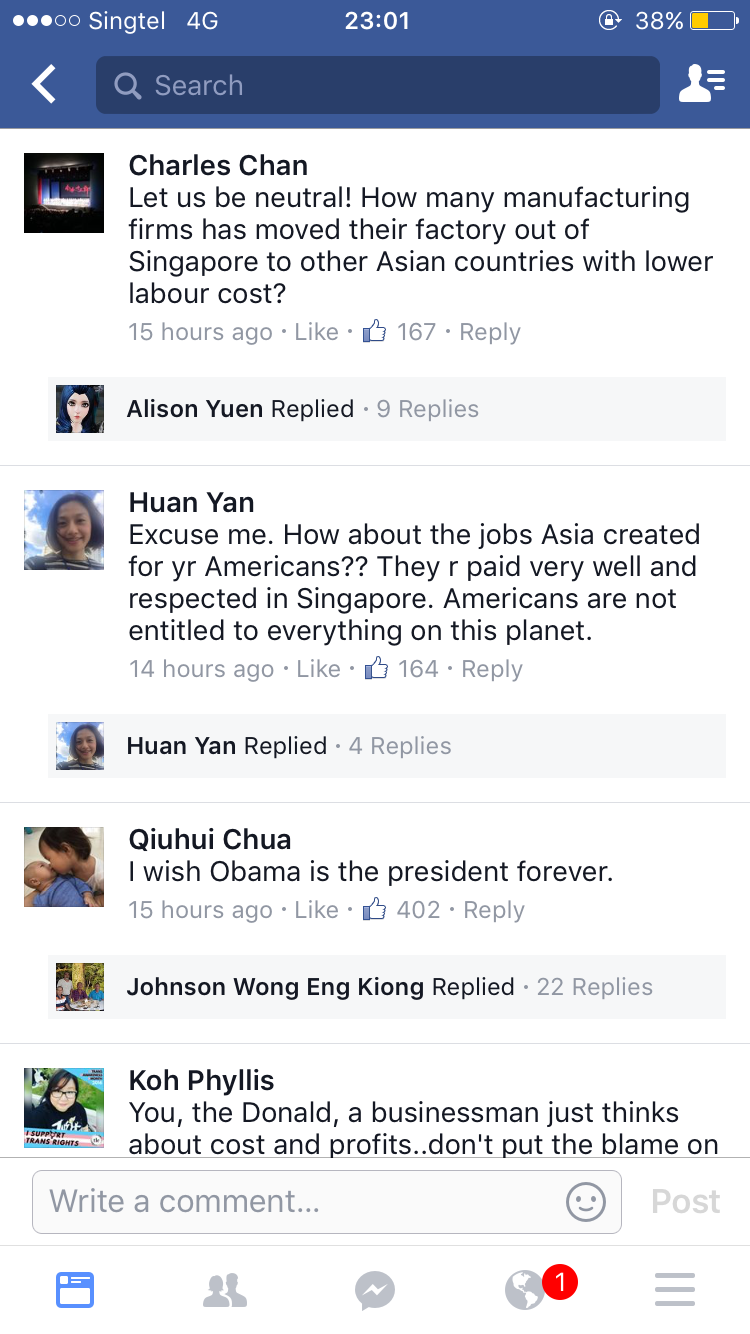Image resolution: width=750 pixels, height=1334 pixels.
Task: Like Huan Yan's comment
Action: [318, 669]
